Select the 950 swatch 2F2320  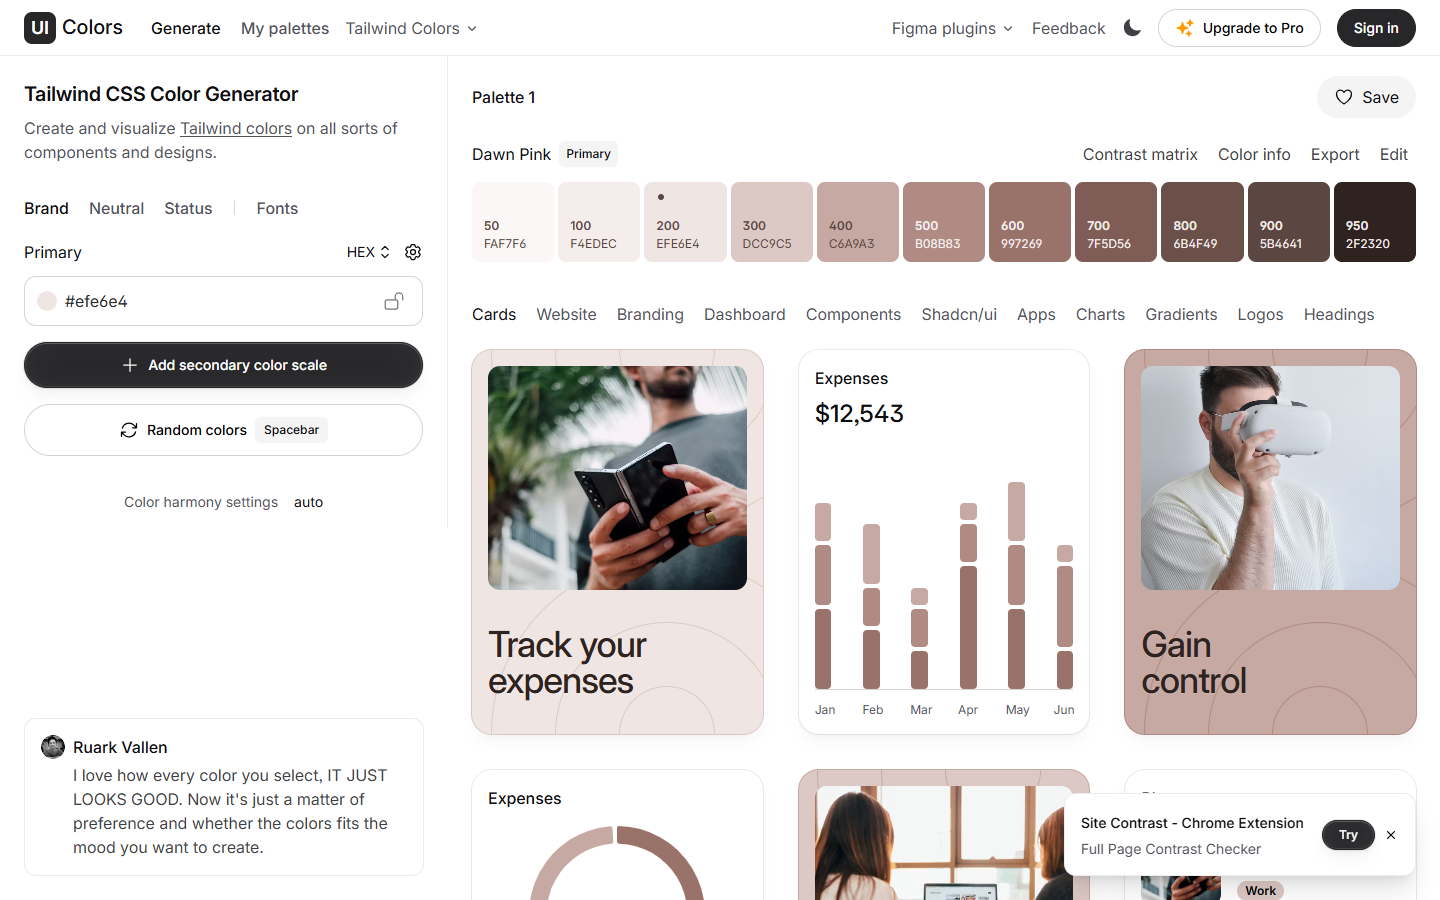(1375, 222)
